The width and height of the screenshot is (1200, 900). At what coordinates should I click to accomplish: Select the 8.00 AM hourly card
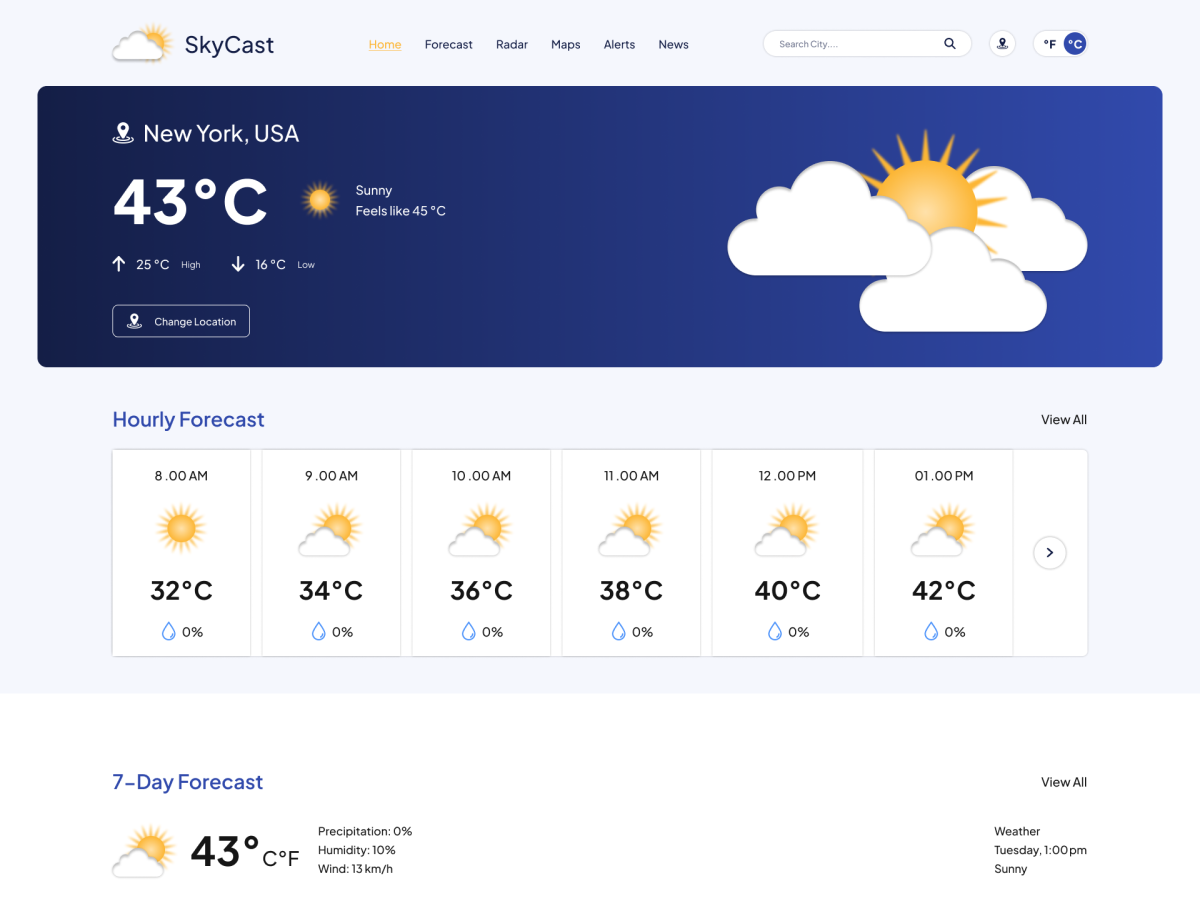click(x=181, y=553)
